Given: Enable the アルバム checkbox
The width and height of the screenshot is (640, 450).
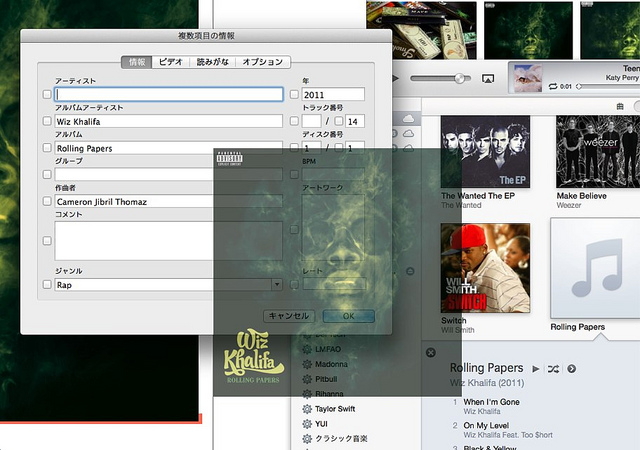Looking at the screenshot, I should pos(47,148).
